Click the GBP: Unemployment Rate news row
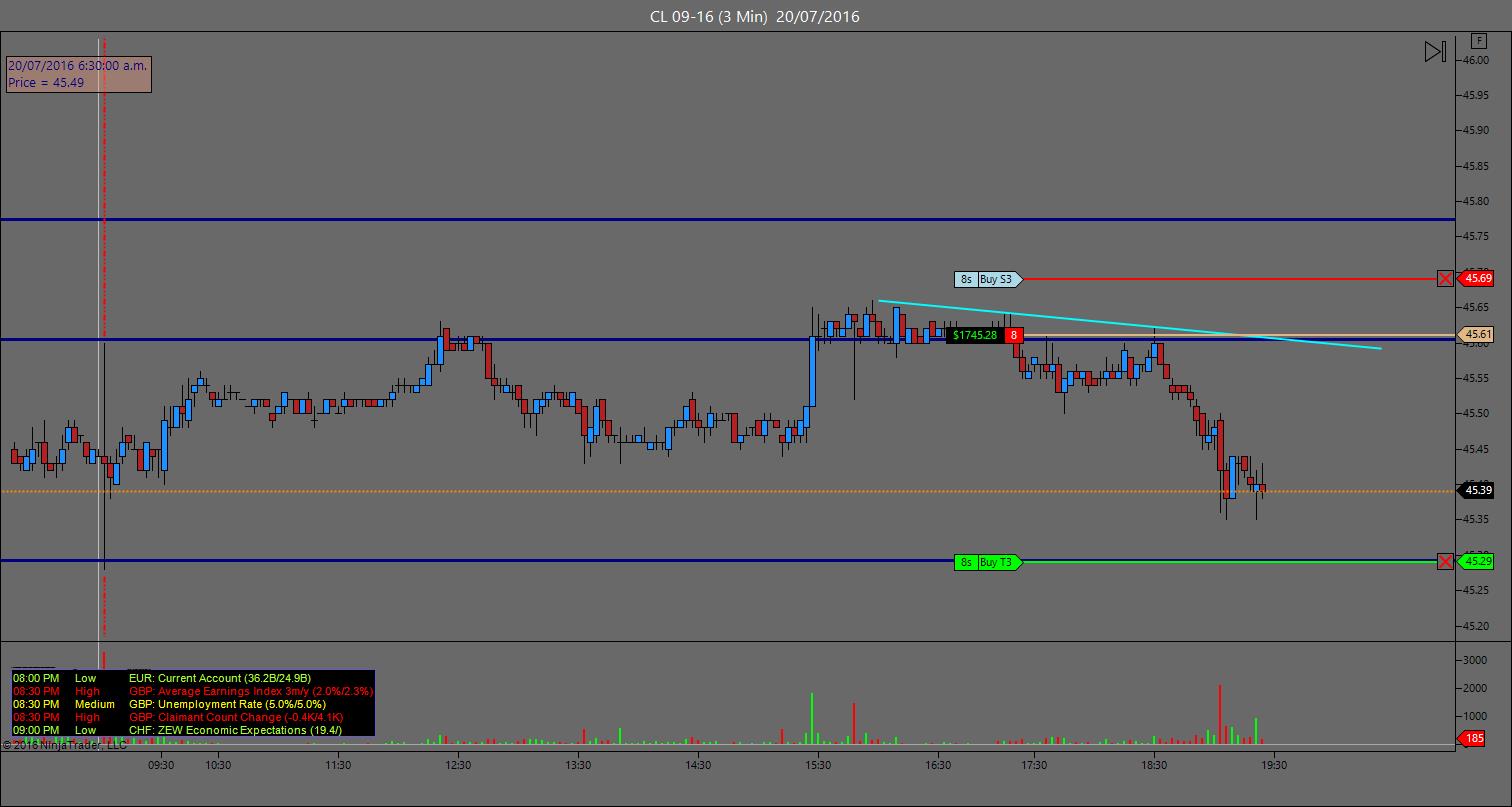Image resolution: width=1512 pixels, height=807 pixels. (x=192, y=704)
